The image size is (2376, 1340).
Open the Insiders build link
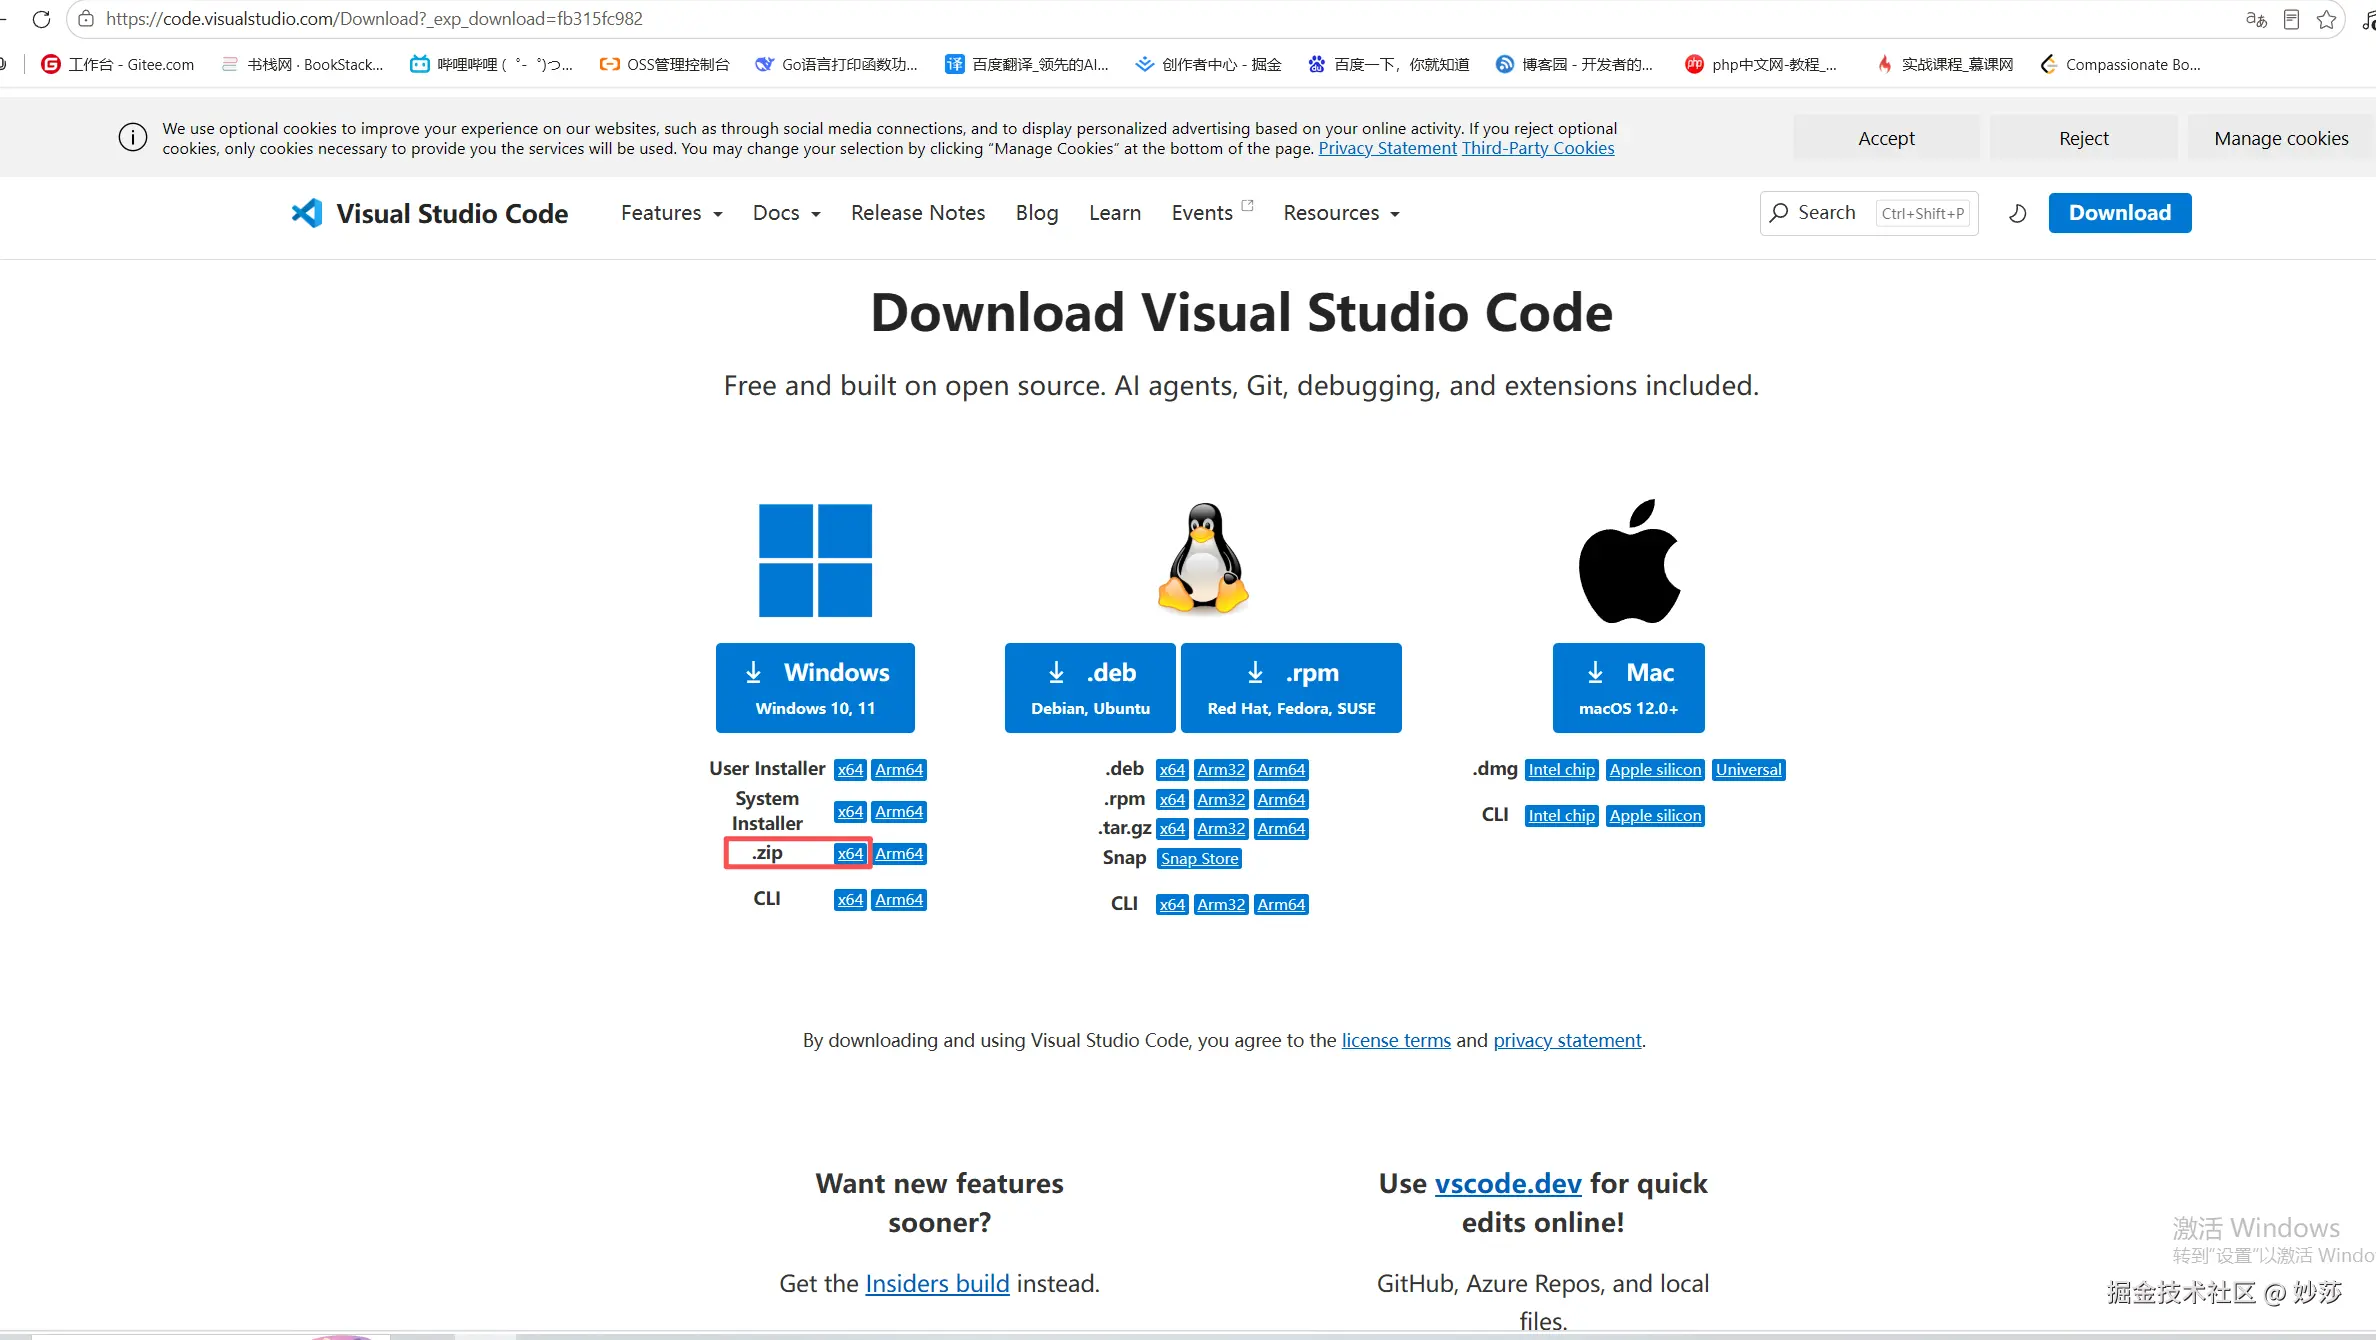click(x=937, y=1283)
